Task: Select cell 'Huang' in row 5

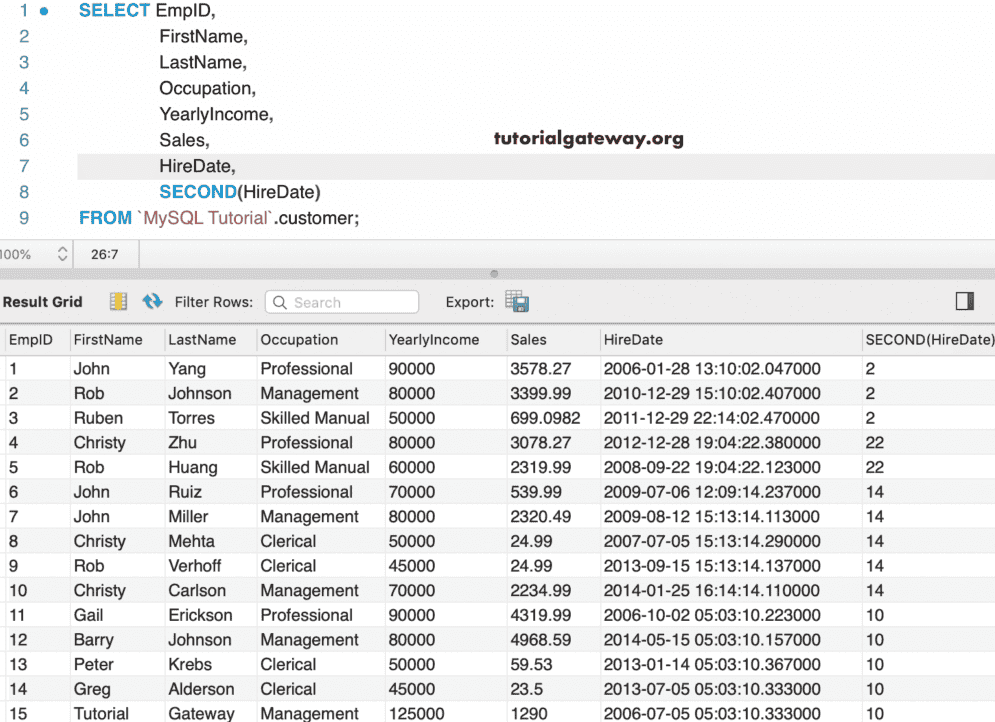Action: [x=192, y=468]
